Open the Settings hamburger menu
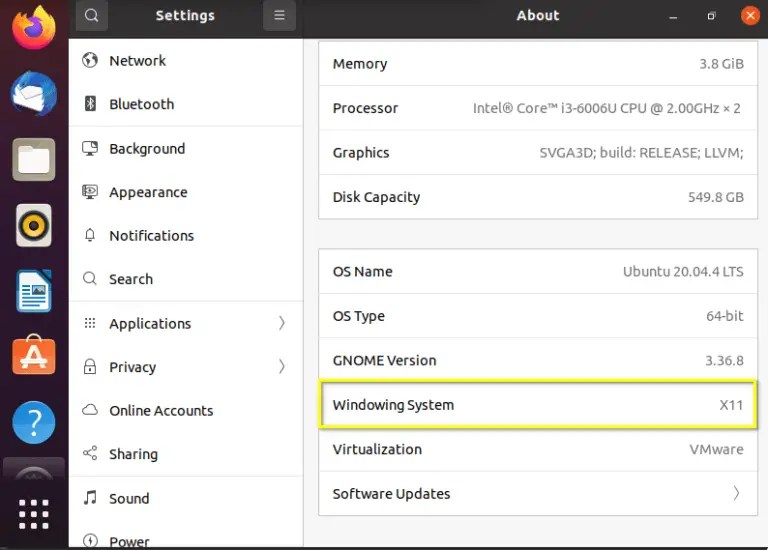Viewport: 768px width, 550px height. (279, 16)
